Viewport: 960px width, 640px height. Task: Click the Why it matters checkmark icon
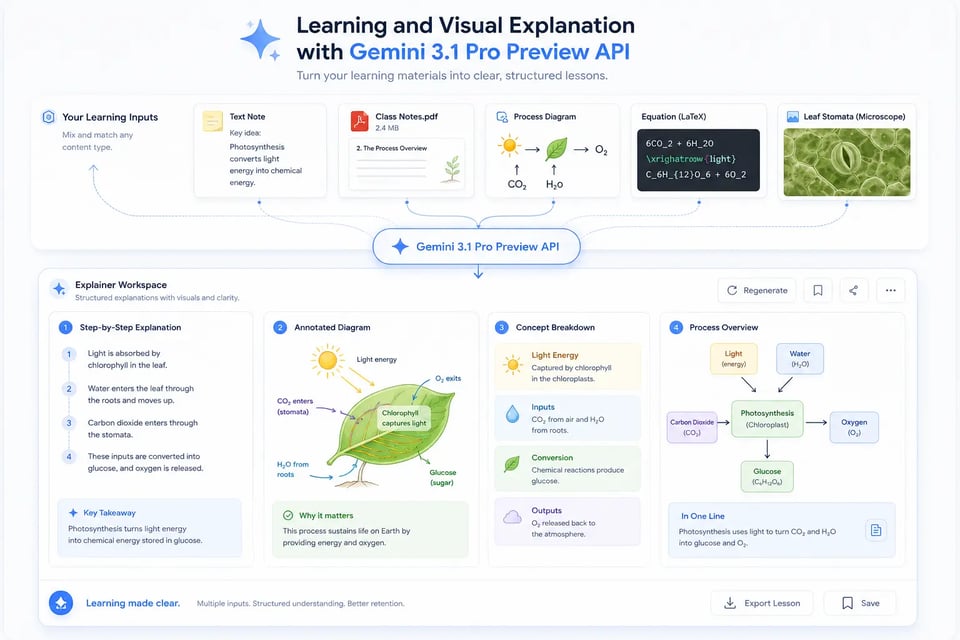click(x=288, y=515)
